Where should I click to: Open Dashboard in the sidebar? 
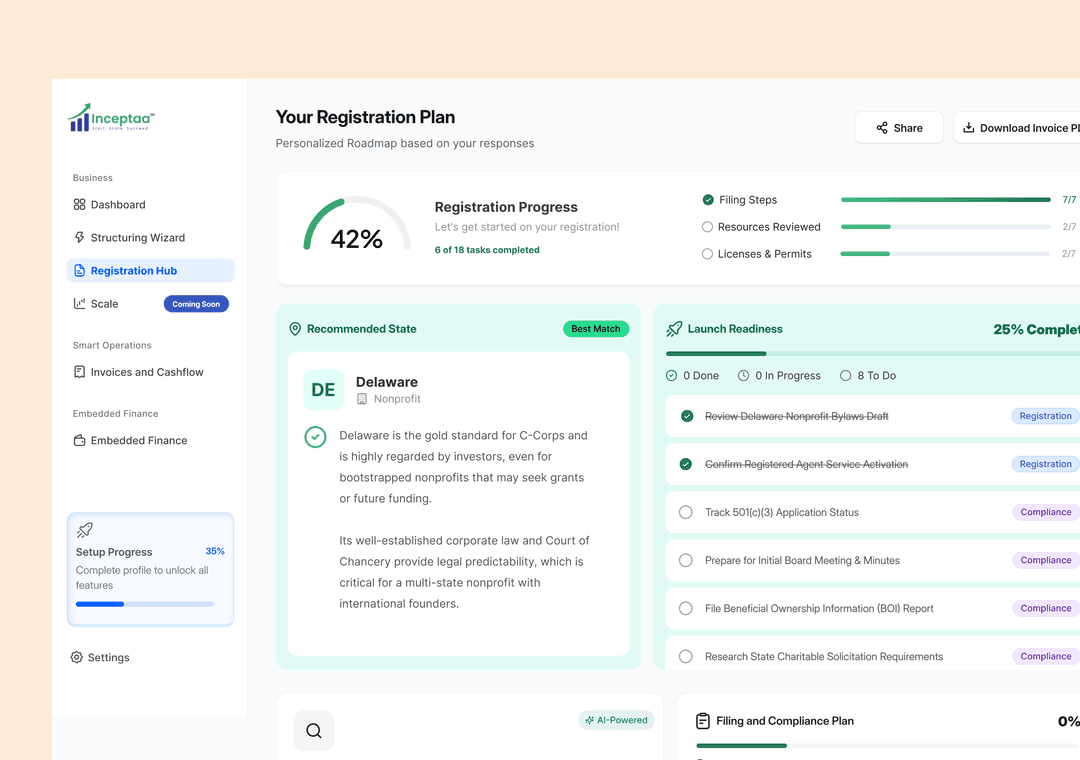(150, 205)
